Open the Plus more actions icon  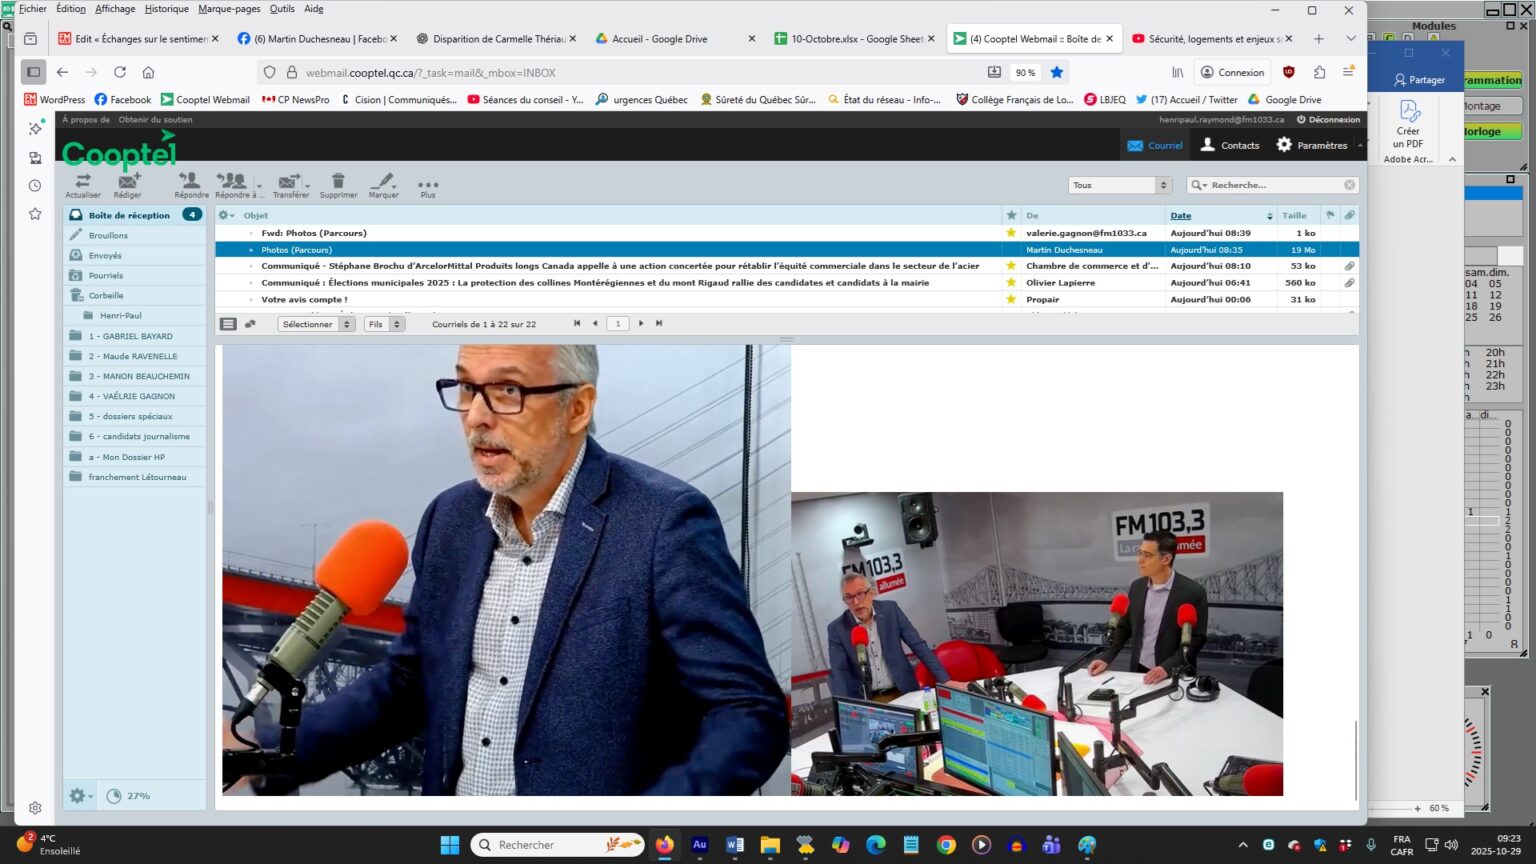pyautogui.click(x=428, y=185)
